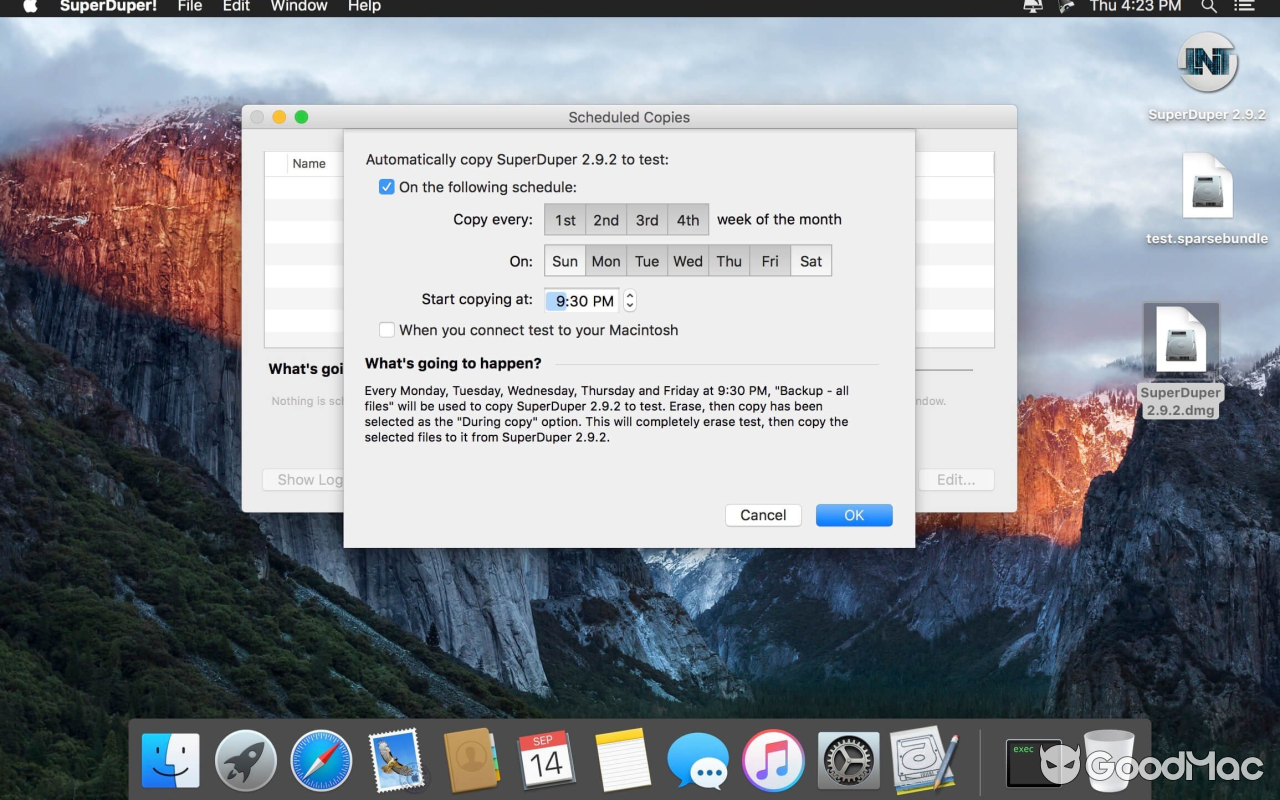Open Safari from the Dock
1280x800 pixels.
[x=320, y=760]
